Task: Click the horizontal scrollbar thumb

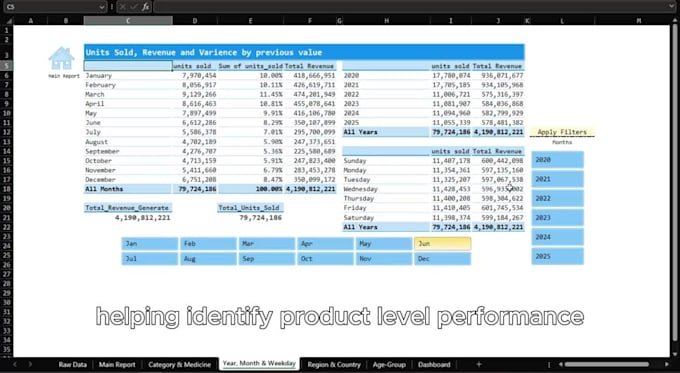Action: tap(606, 364)
